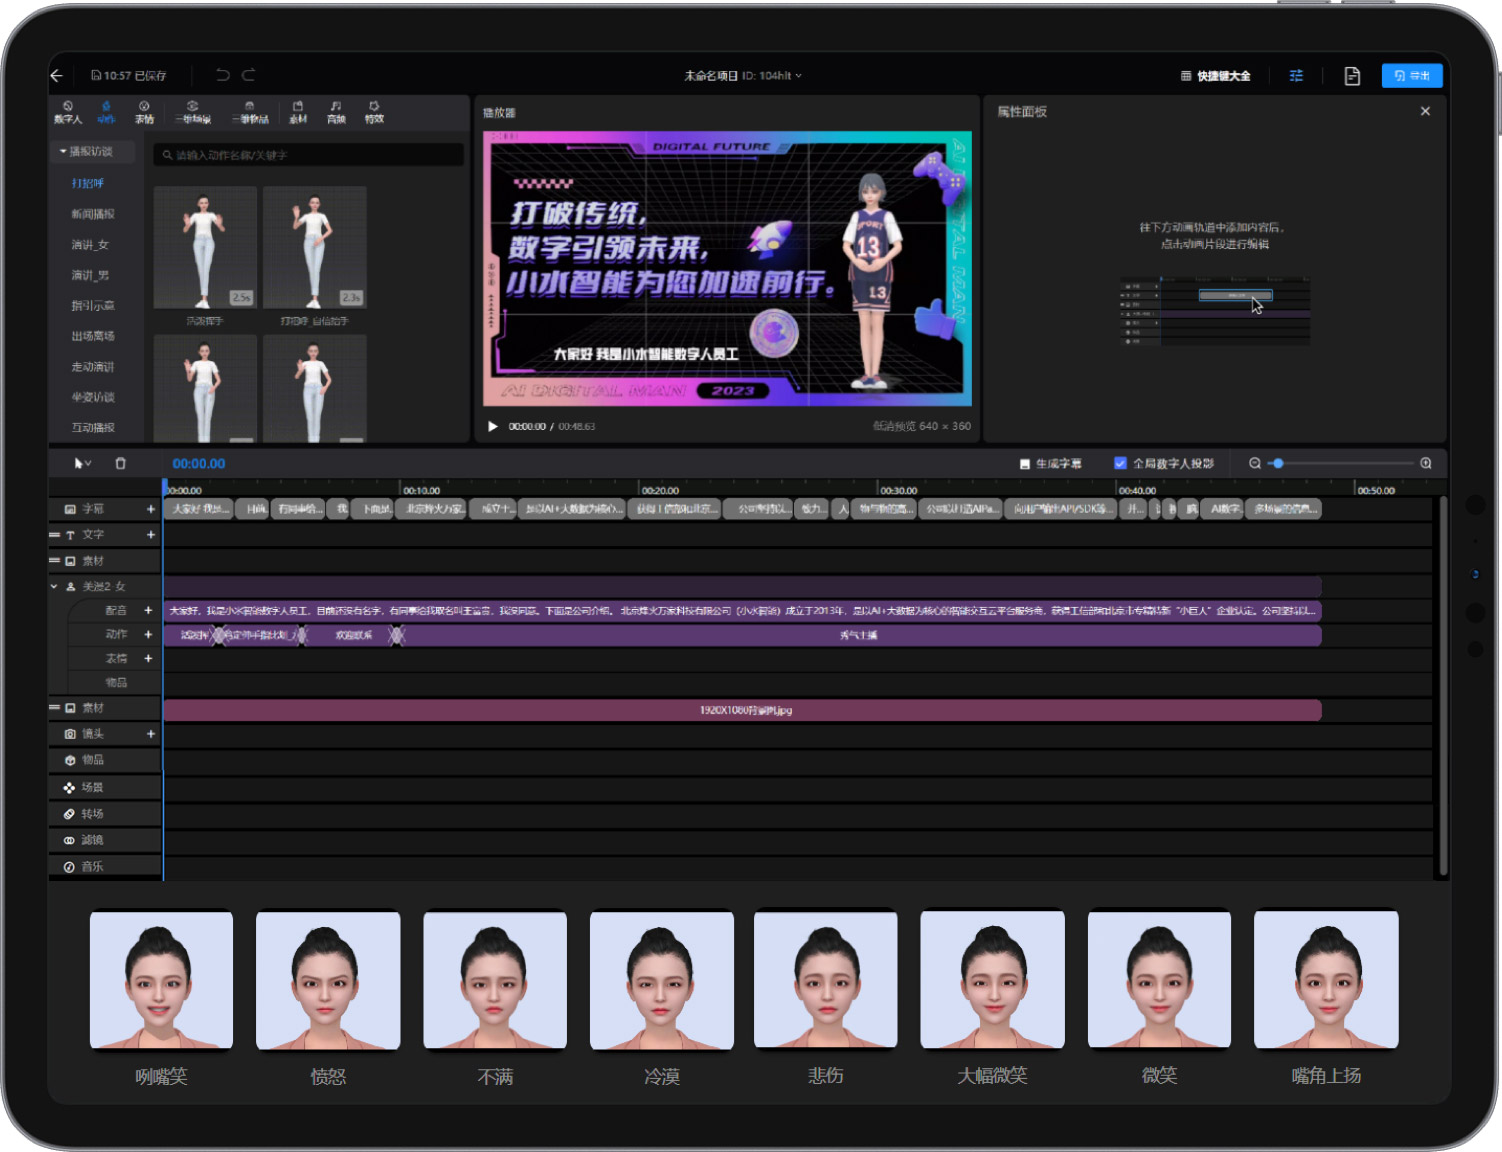Viewport: 1502px width, 1152px height.
Task: Select the 演讲_女 action category
Action: pos(90,245)
